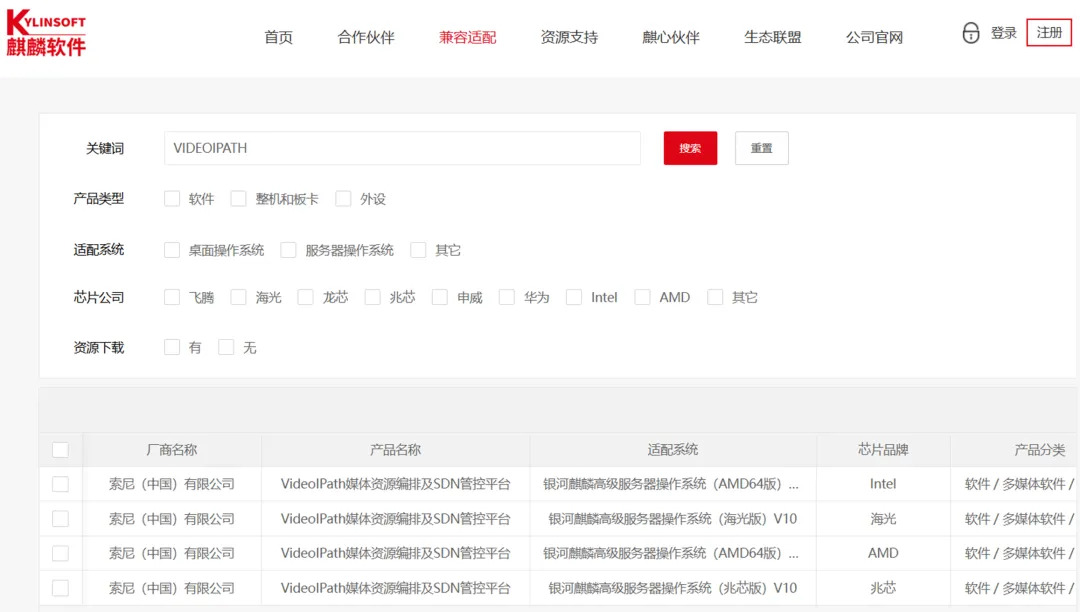
Task: Check the 整机和板卡 box
Action: (238, 199)
